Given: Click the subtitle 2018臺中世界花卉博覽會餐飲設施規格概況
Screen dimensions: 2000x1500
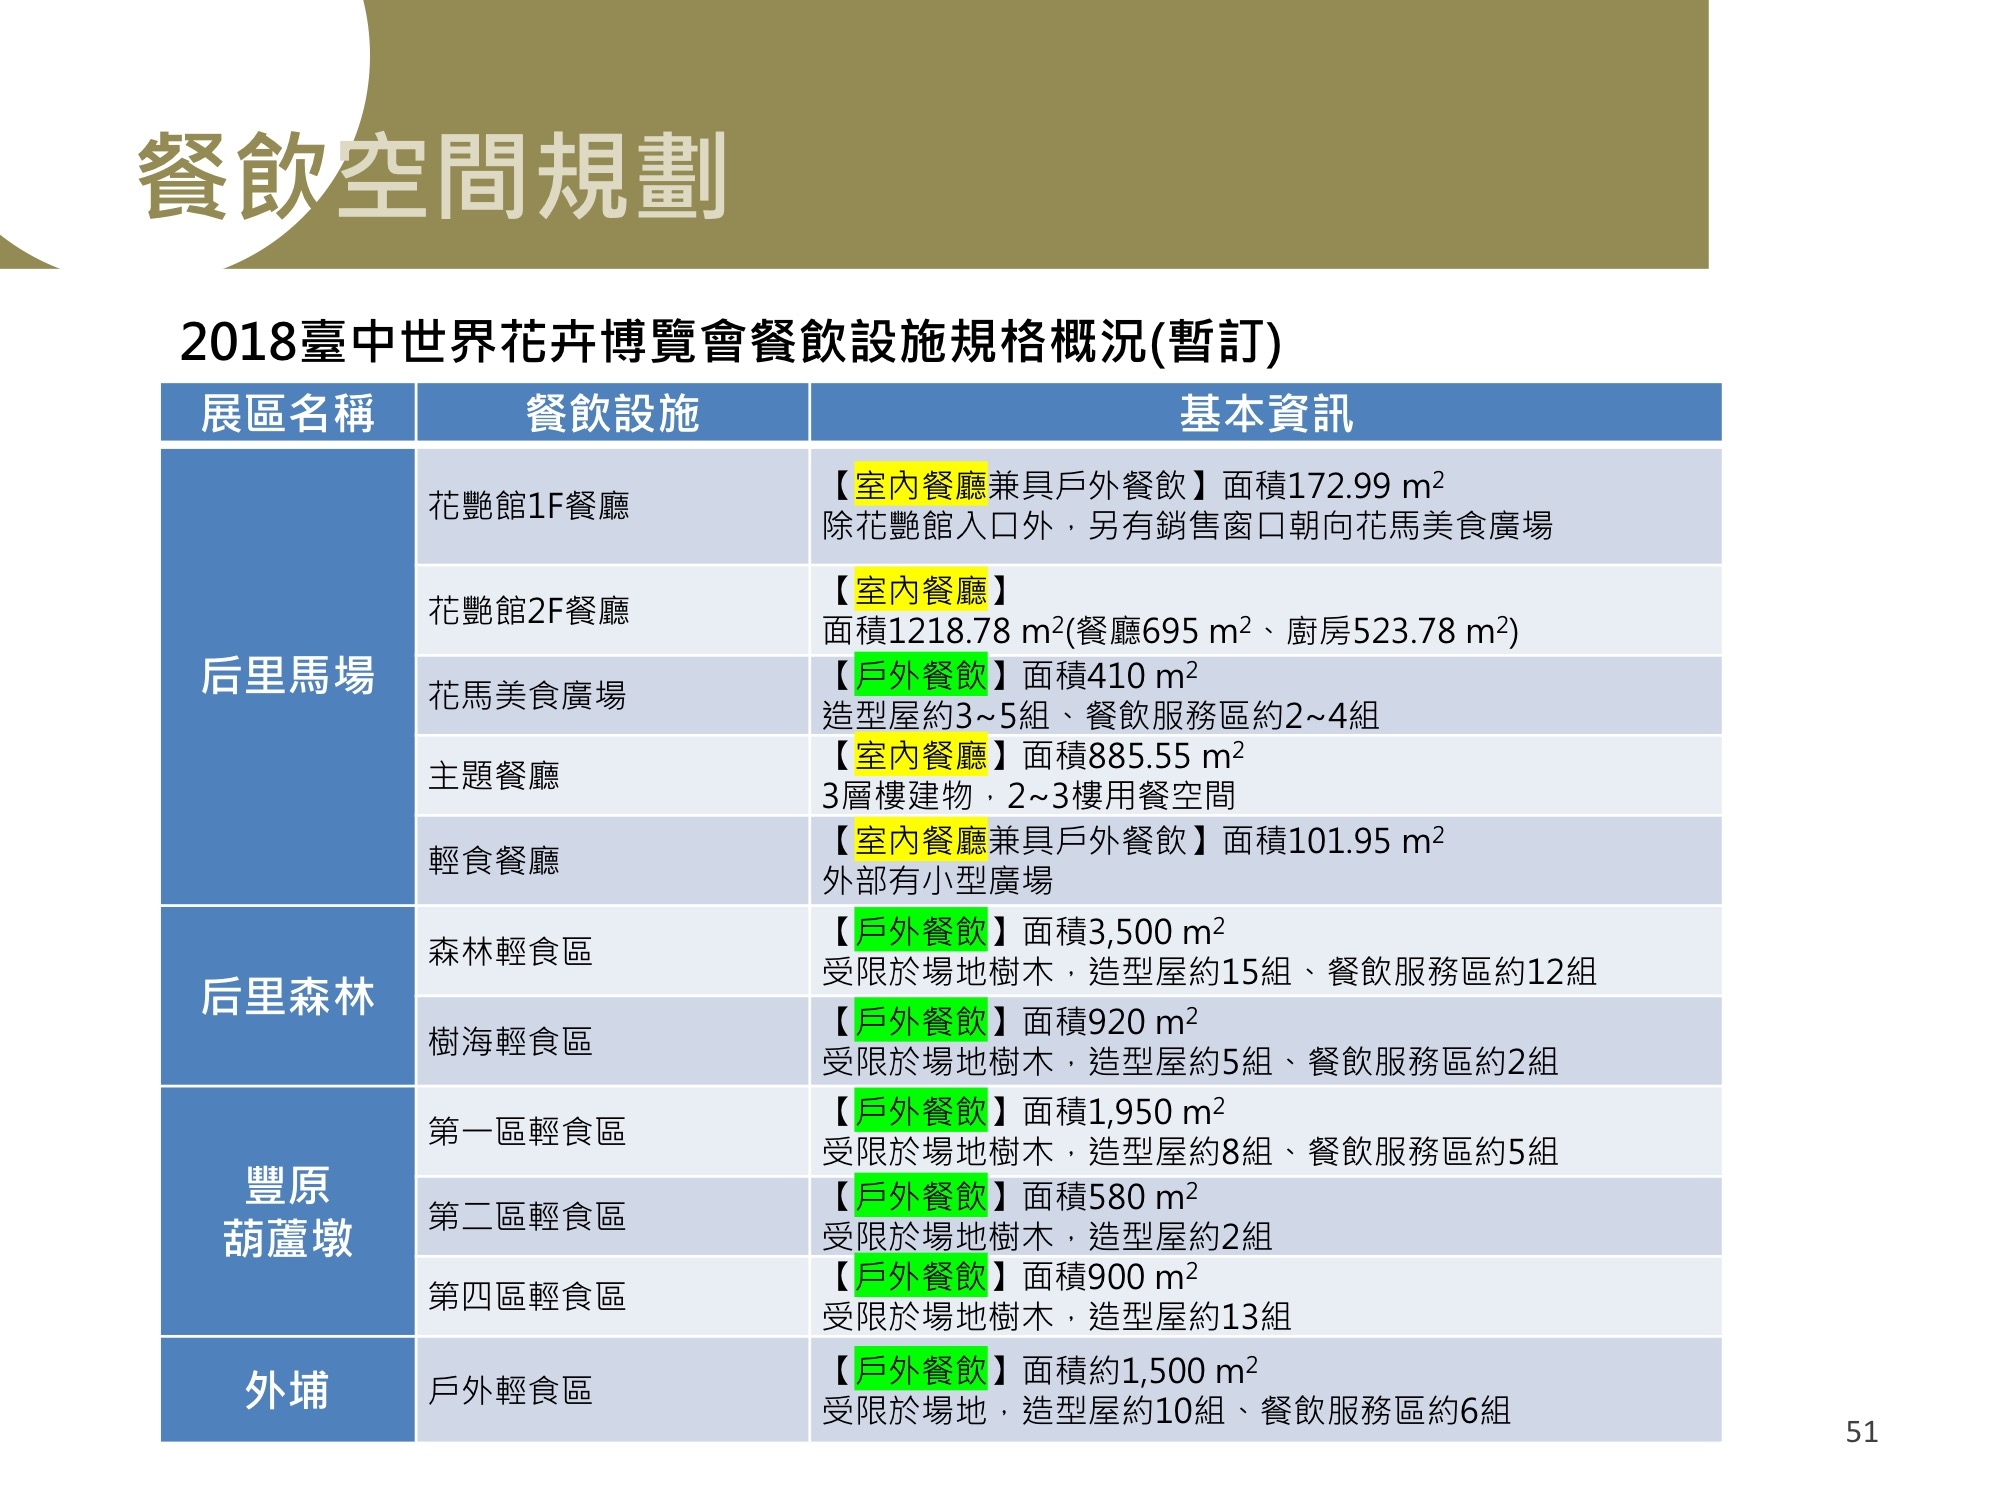Looking at the screenshot, I should [x=730, y=342].
